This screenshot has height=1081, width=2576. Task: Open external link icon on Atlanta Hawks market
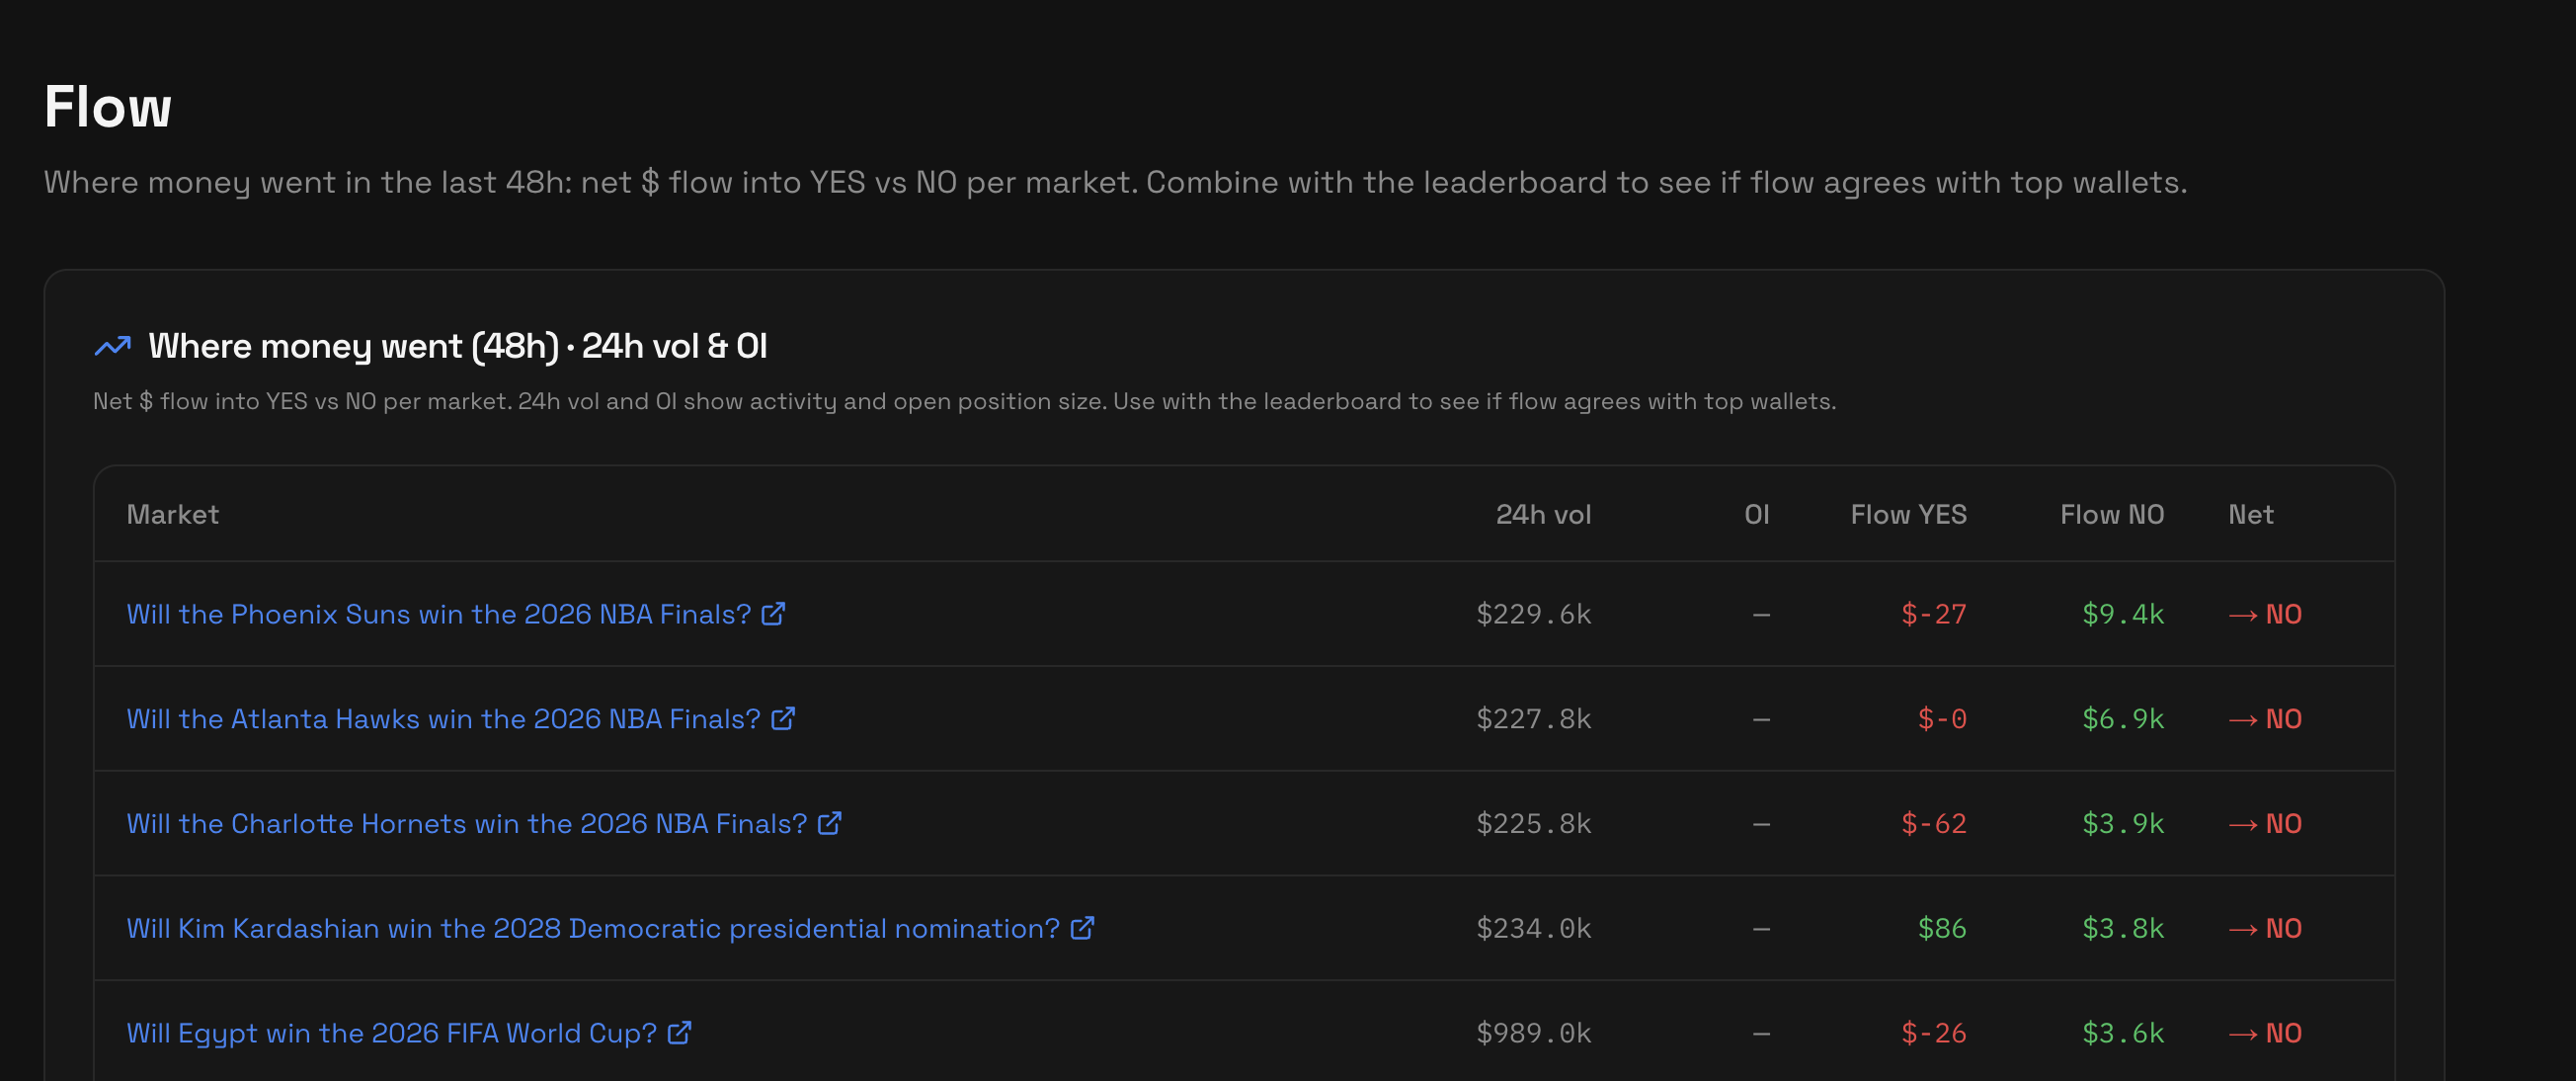coord(784,719)
